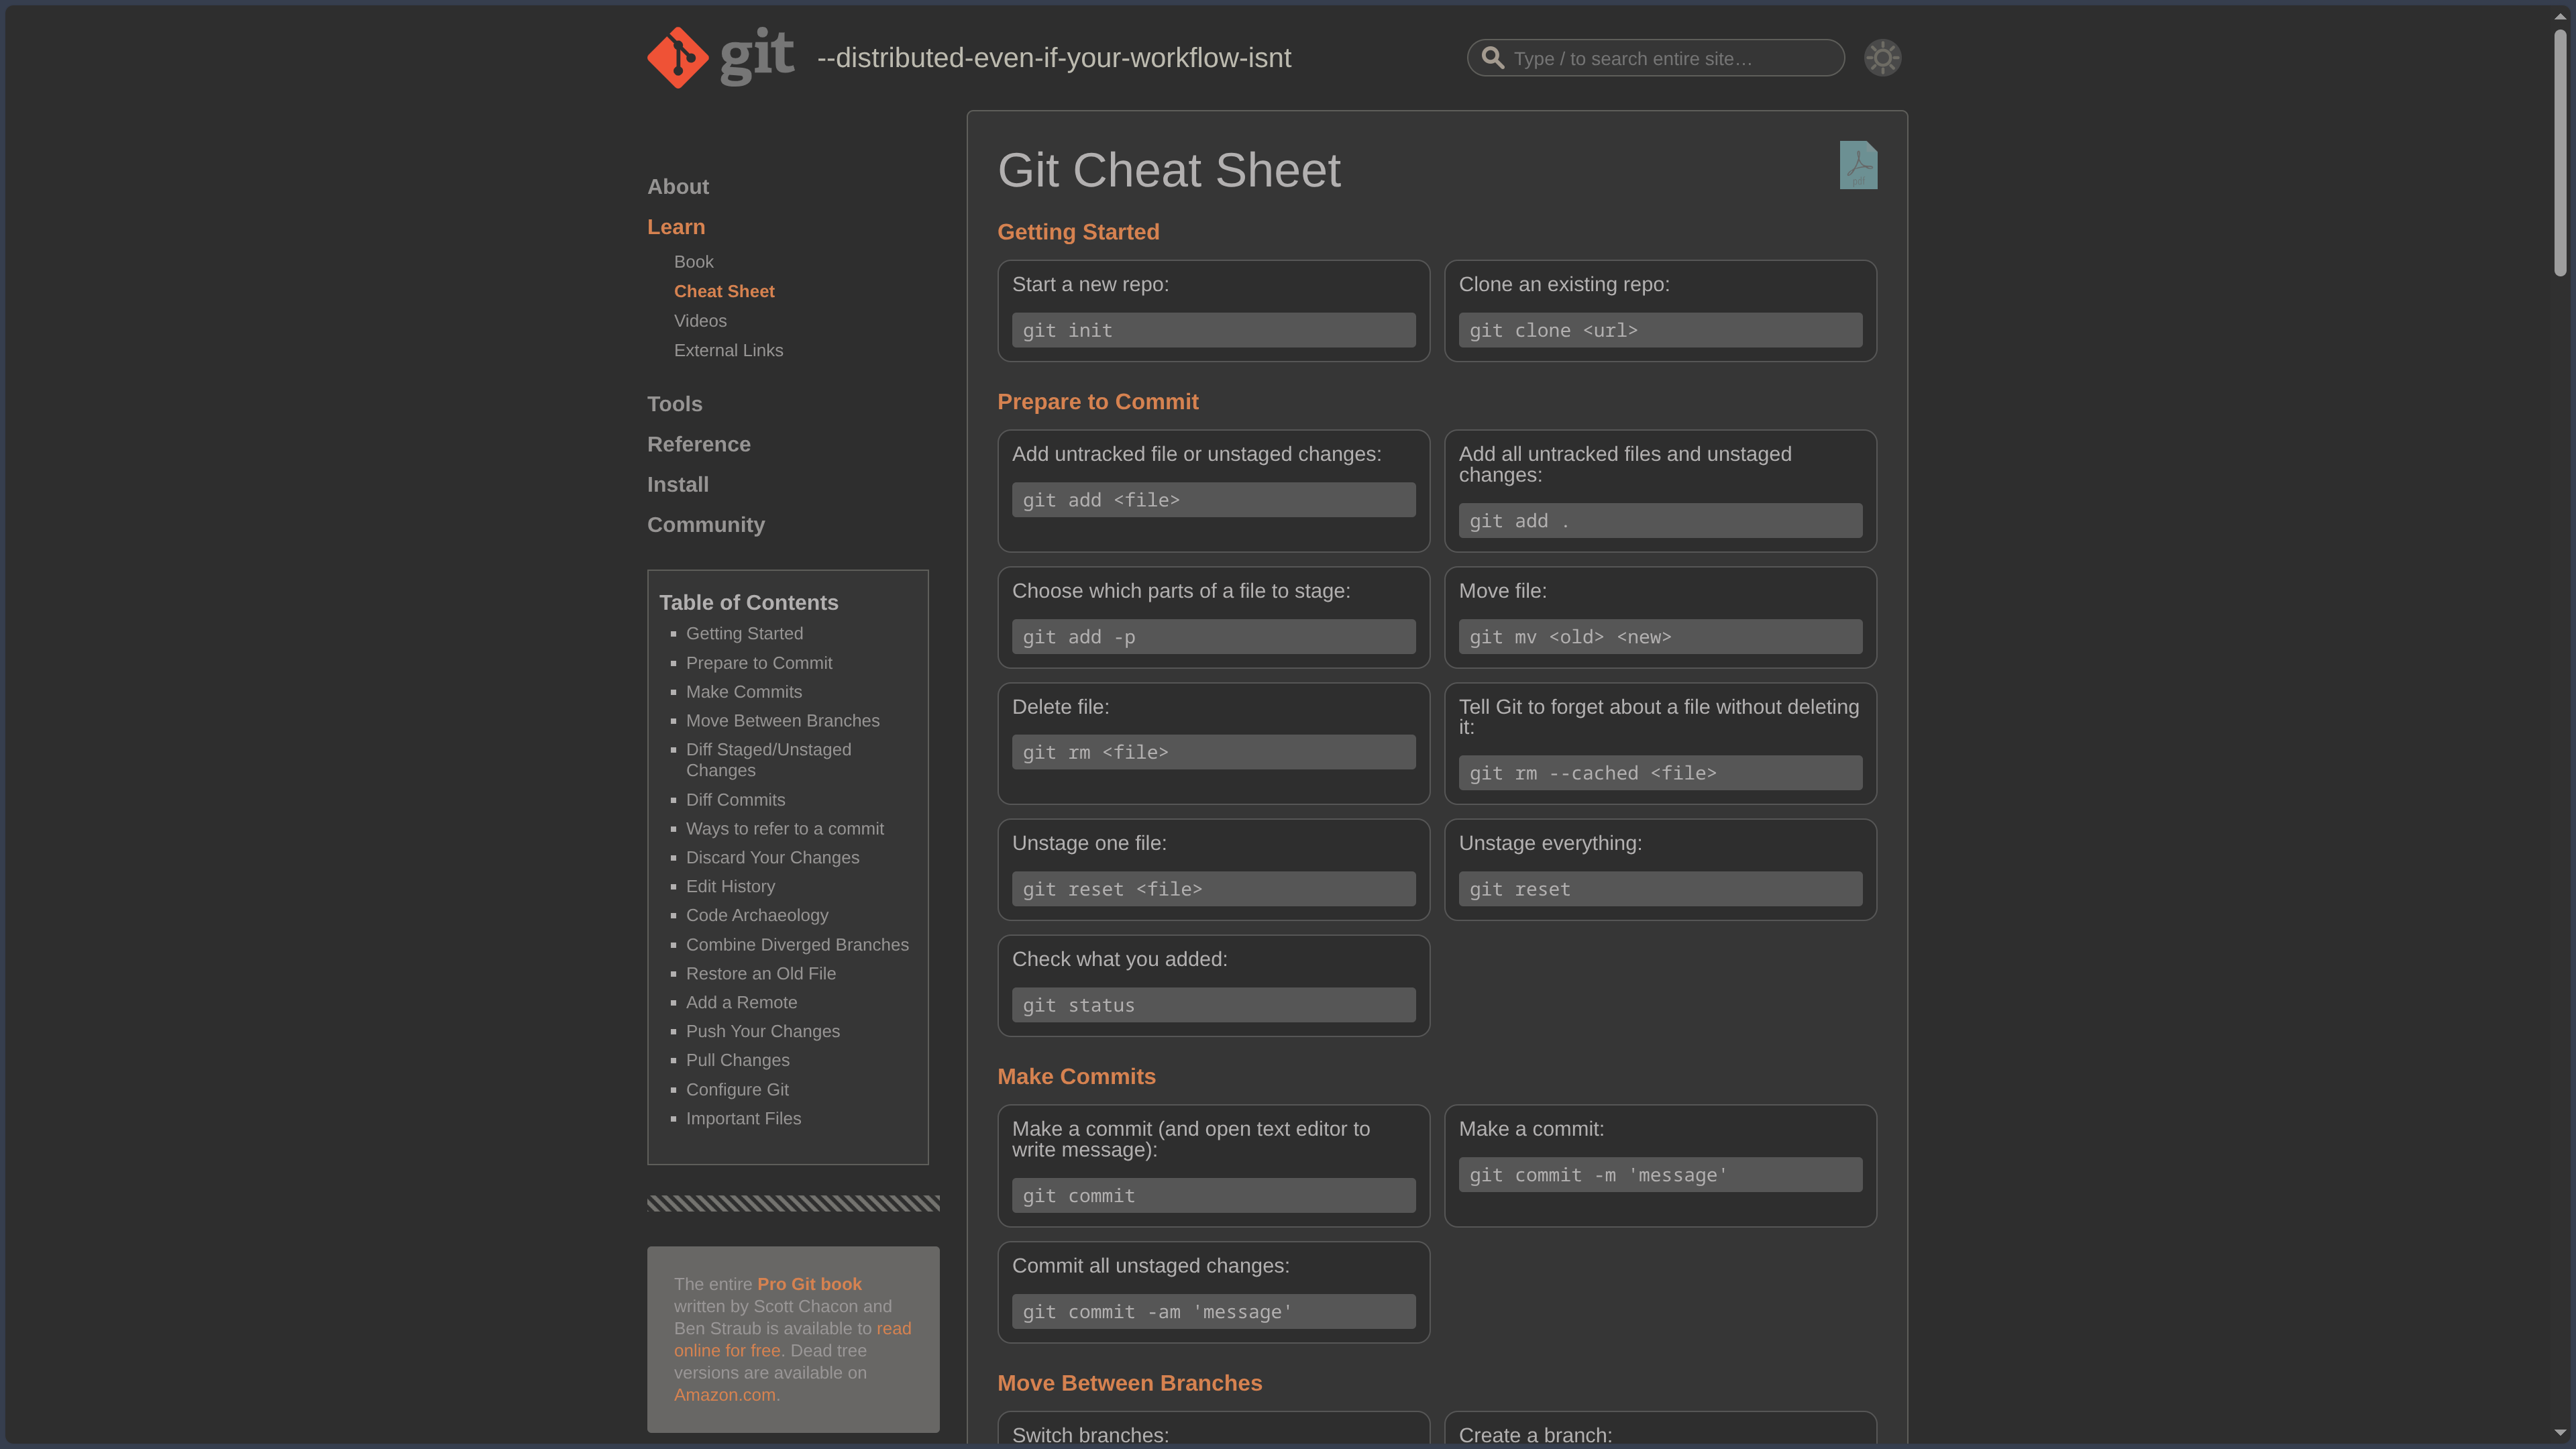Toggle the dark/light theme sun icon
This screenshot has width=2576, height=1449.
pyautogui.click(x=1882, y=58)
